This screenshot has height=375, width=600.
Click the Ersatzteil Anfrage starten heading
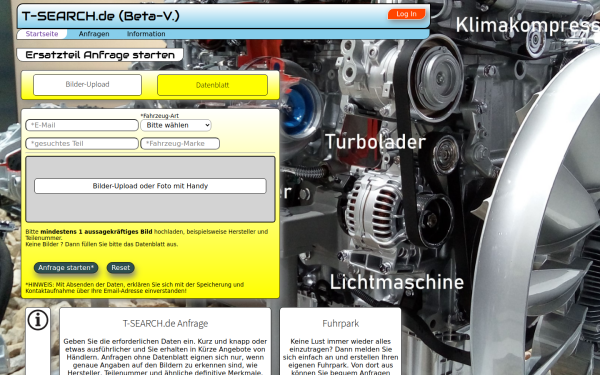pyautogui.click(x=100, y=55)
